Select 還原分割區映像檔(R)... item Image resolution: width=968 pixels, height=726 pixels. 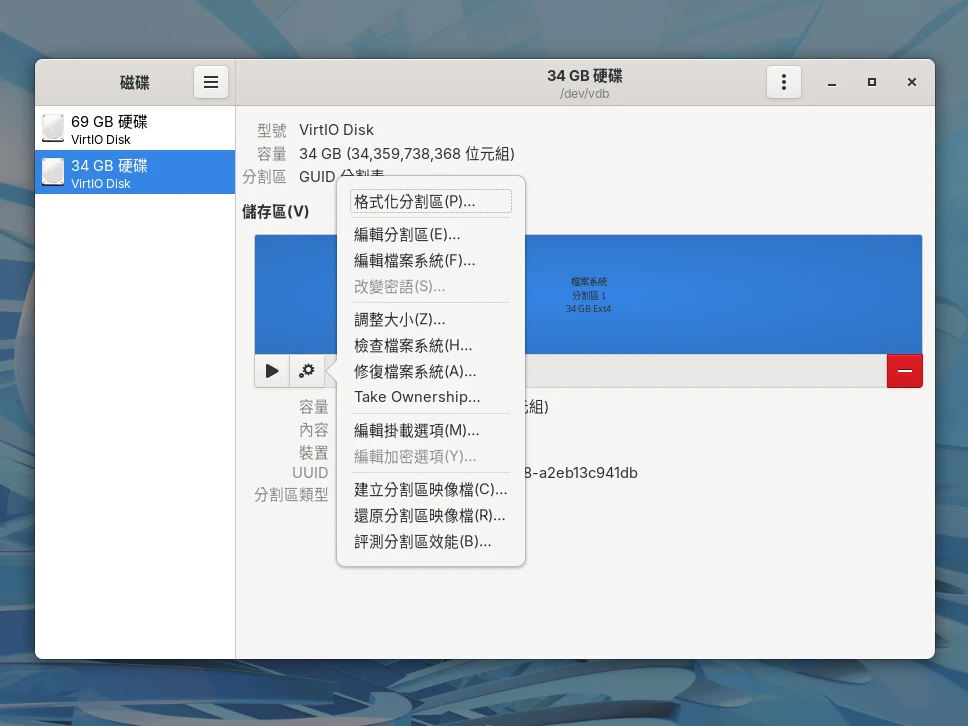click(429, 516)
